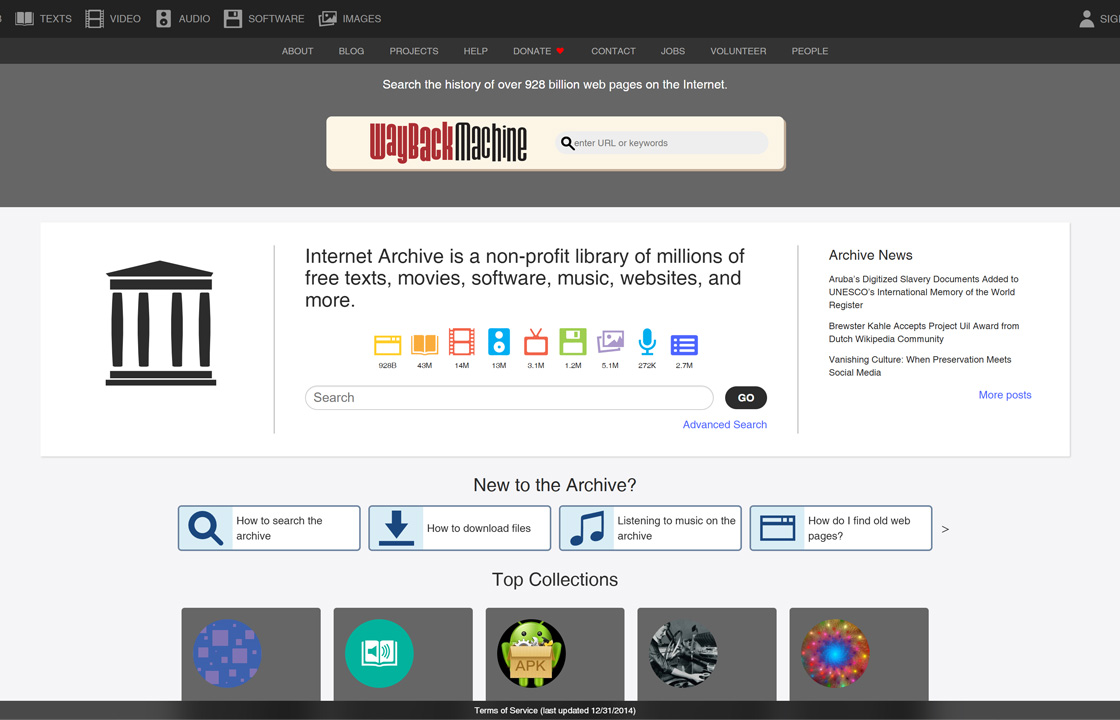1120x720 pixels.
Task: Click Terms of Service footer link
Action: [x=555, y=711]
